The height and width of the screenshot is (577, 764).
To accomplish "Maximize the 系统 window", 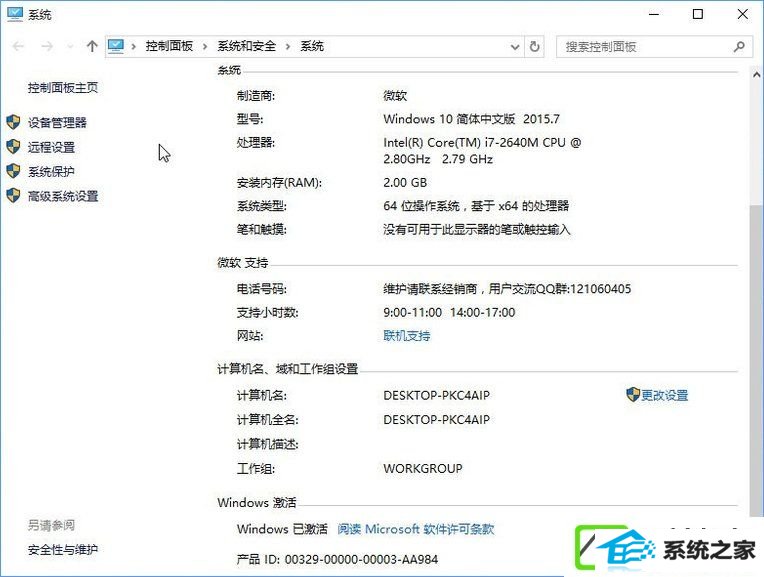I will 698,14.
